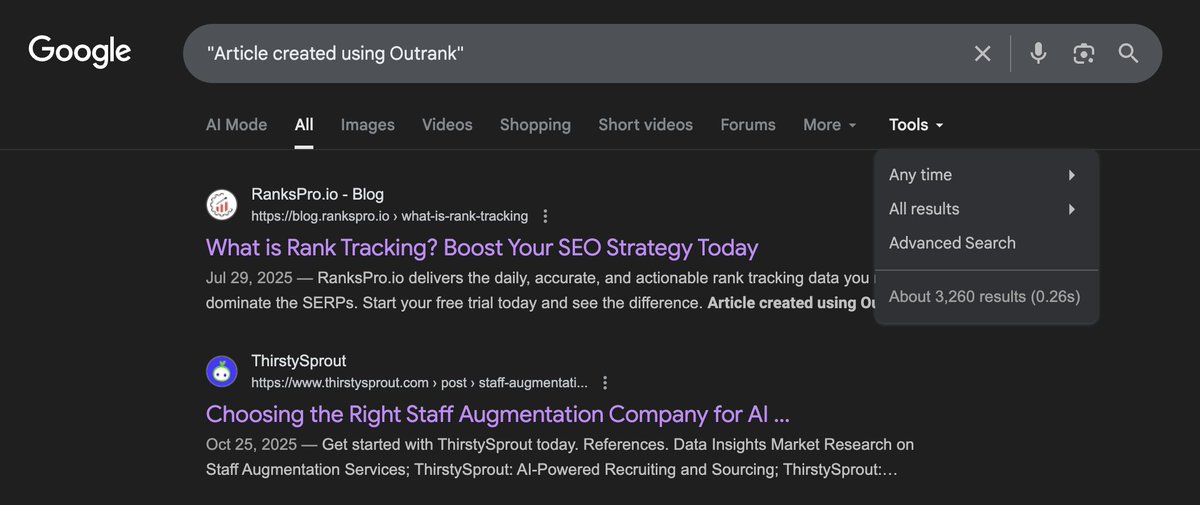Click the www.thirstysprout.com URL breadcrumb
The width and height of the screenshot is (1200, 505).
[419, 382]
